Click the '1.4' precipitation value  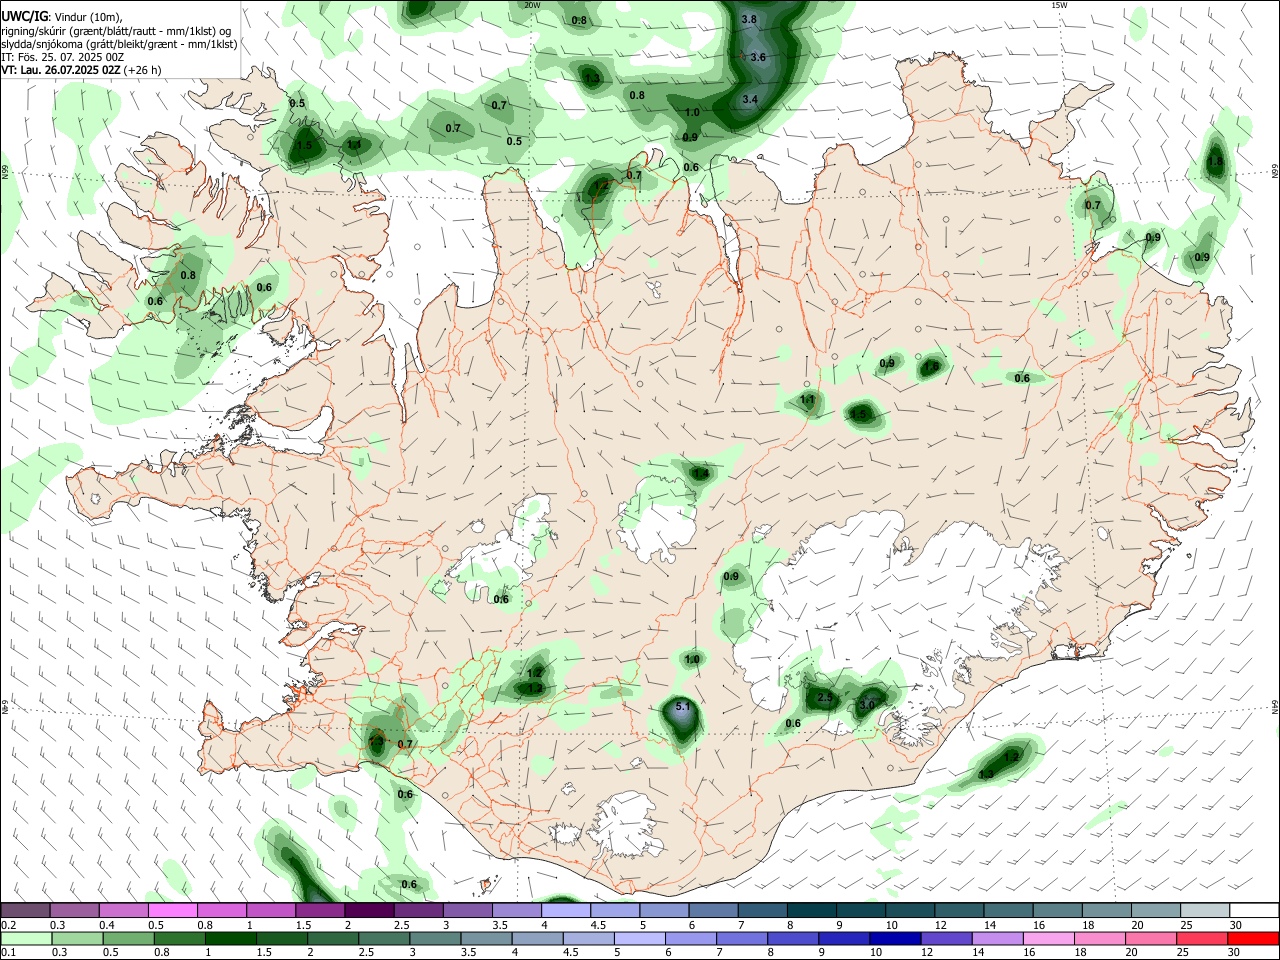click(x=700, y=474)
